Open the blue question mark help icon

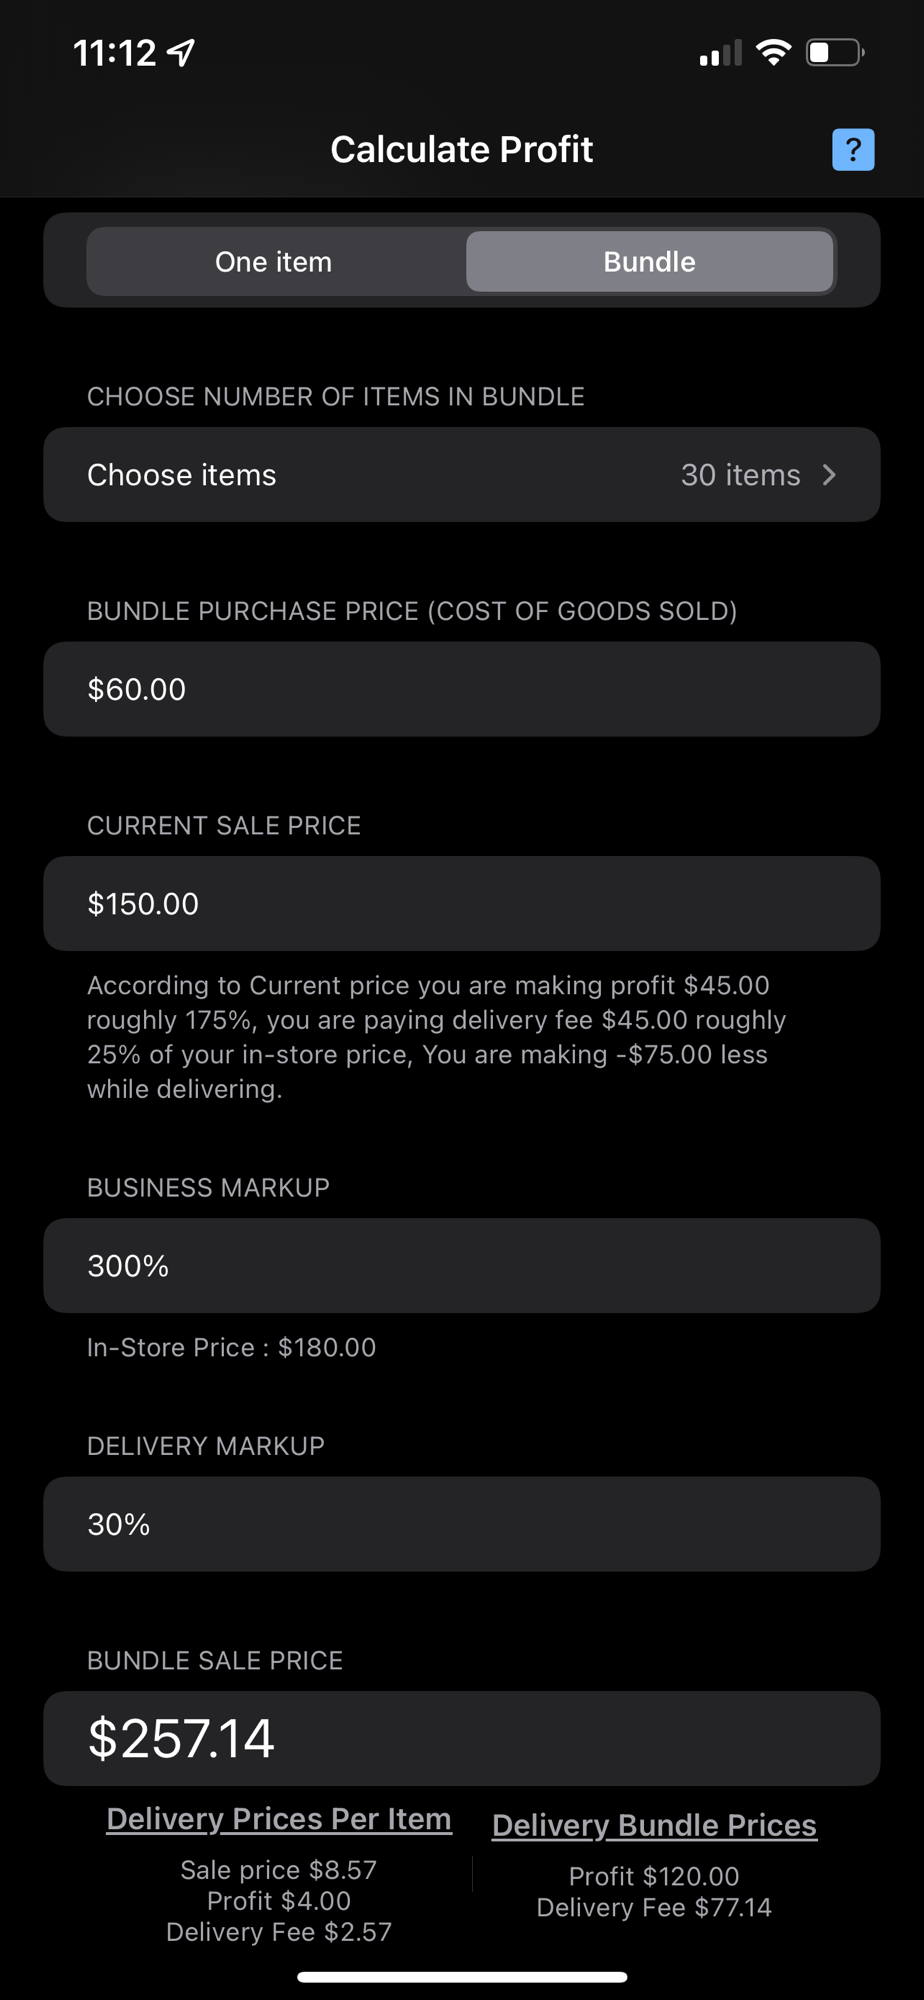click(853, 150)
